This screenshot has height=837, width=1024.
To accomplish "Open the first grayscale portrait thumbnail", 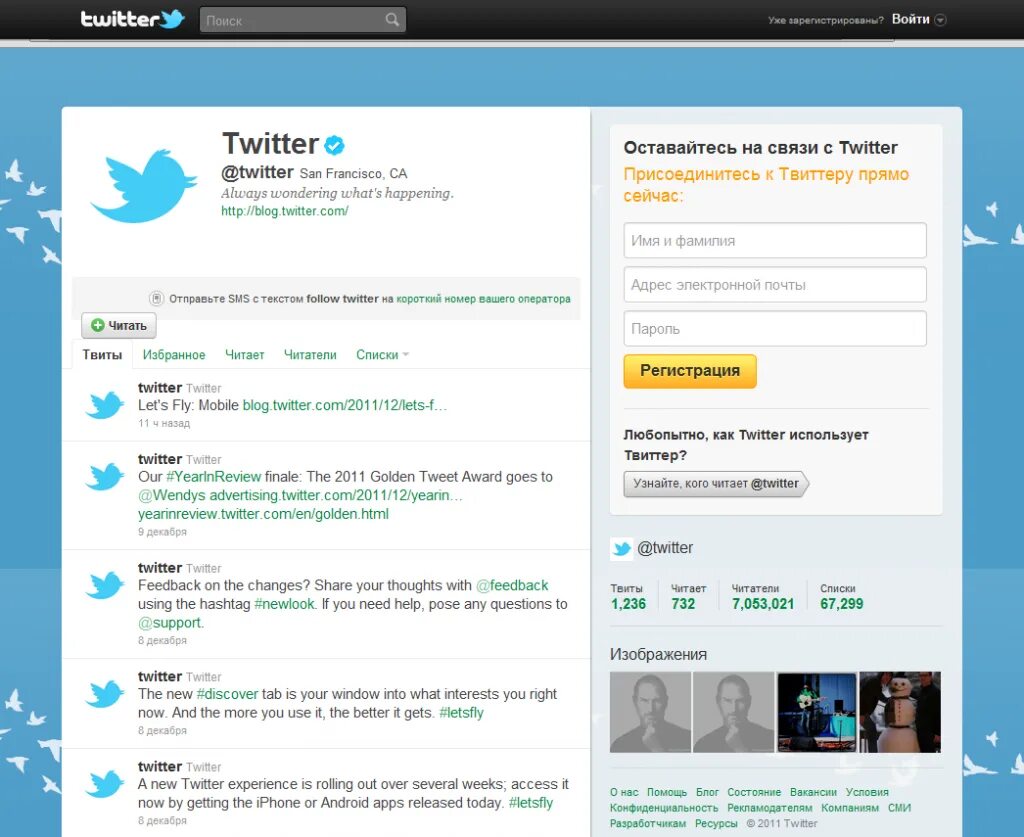I will (650, 712).
